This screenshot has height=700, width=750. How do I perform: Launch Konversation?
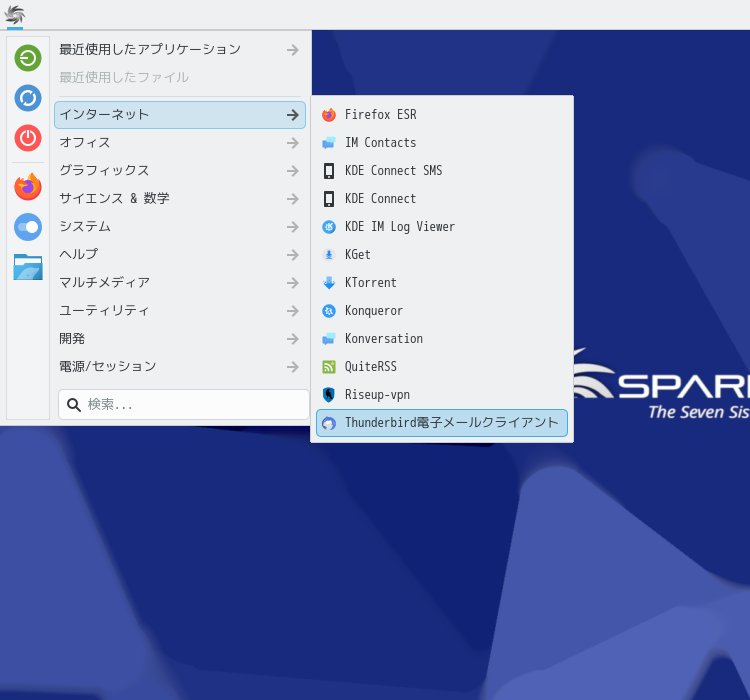[441, 339]
